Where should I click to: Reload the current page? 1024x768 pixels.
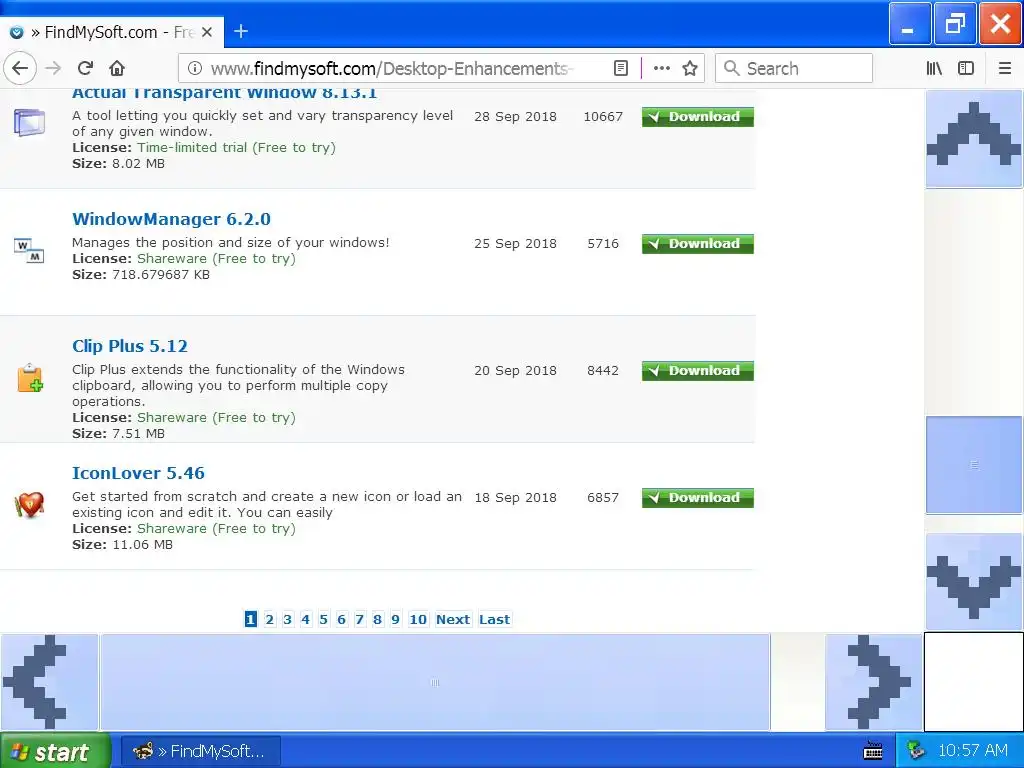(x=85, y=68)
